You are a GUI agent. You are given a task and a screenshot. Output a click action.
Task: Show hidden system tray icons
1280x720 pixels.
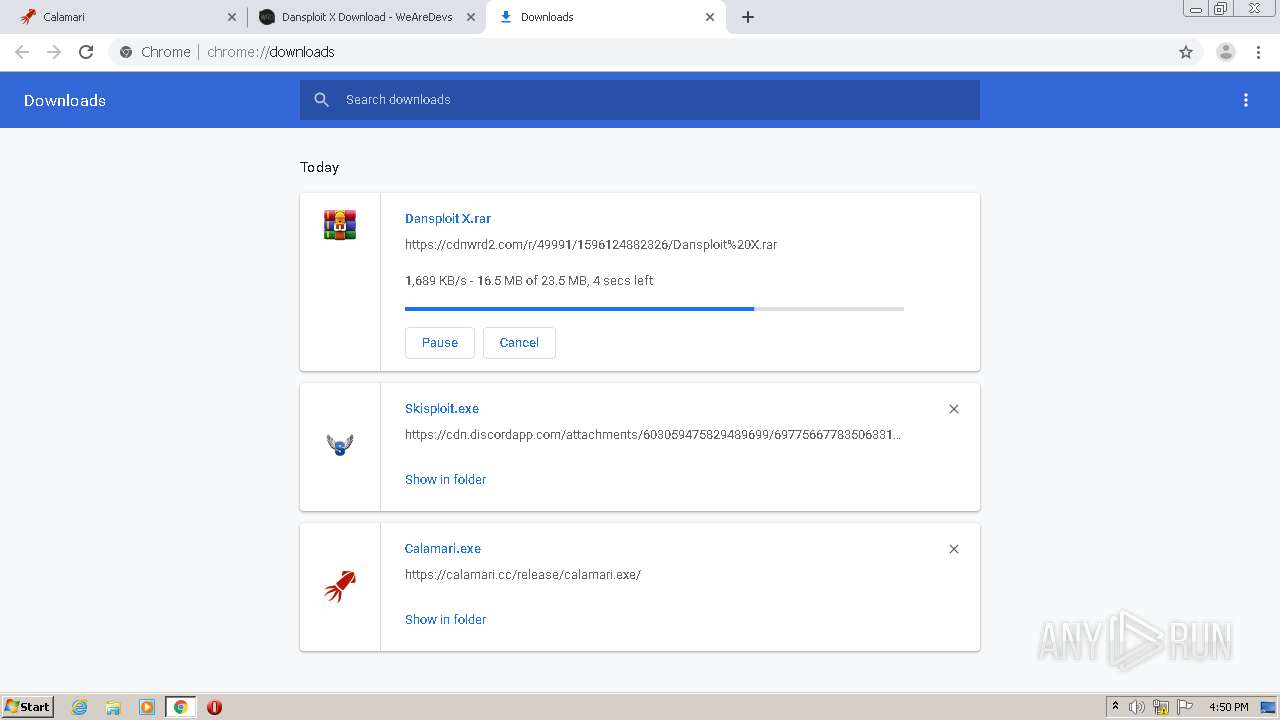[1115, 707]
